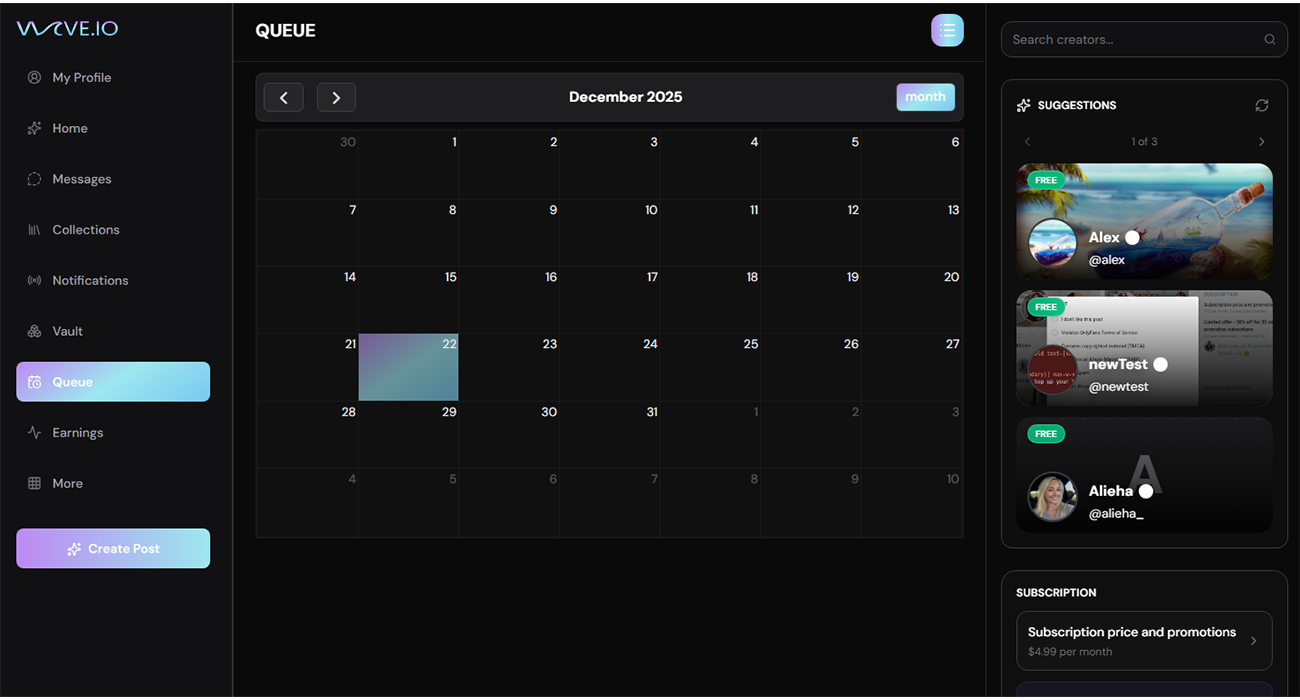Viewport: 1300px width, 700px height.
Task: Expand Subscription price and promotions
Action: 1144,641
